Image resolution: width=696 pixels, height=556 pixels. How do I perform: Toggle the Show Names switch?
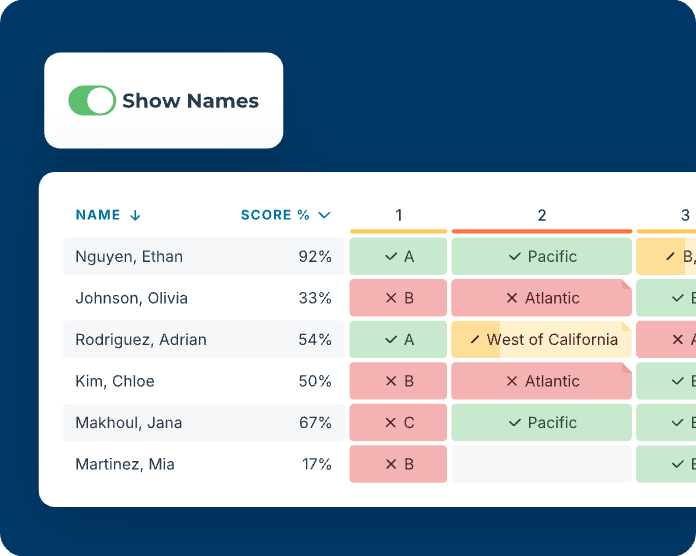pos(91,100)
